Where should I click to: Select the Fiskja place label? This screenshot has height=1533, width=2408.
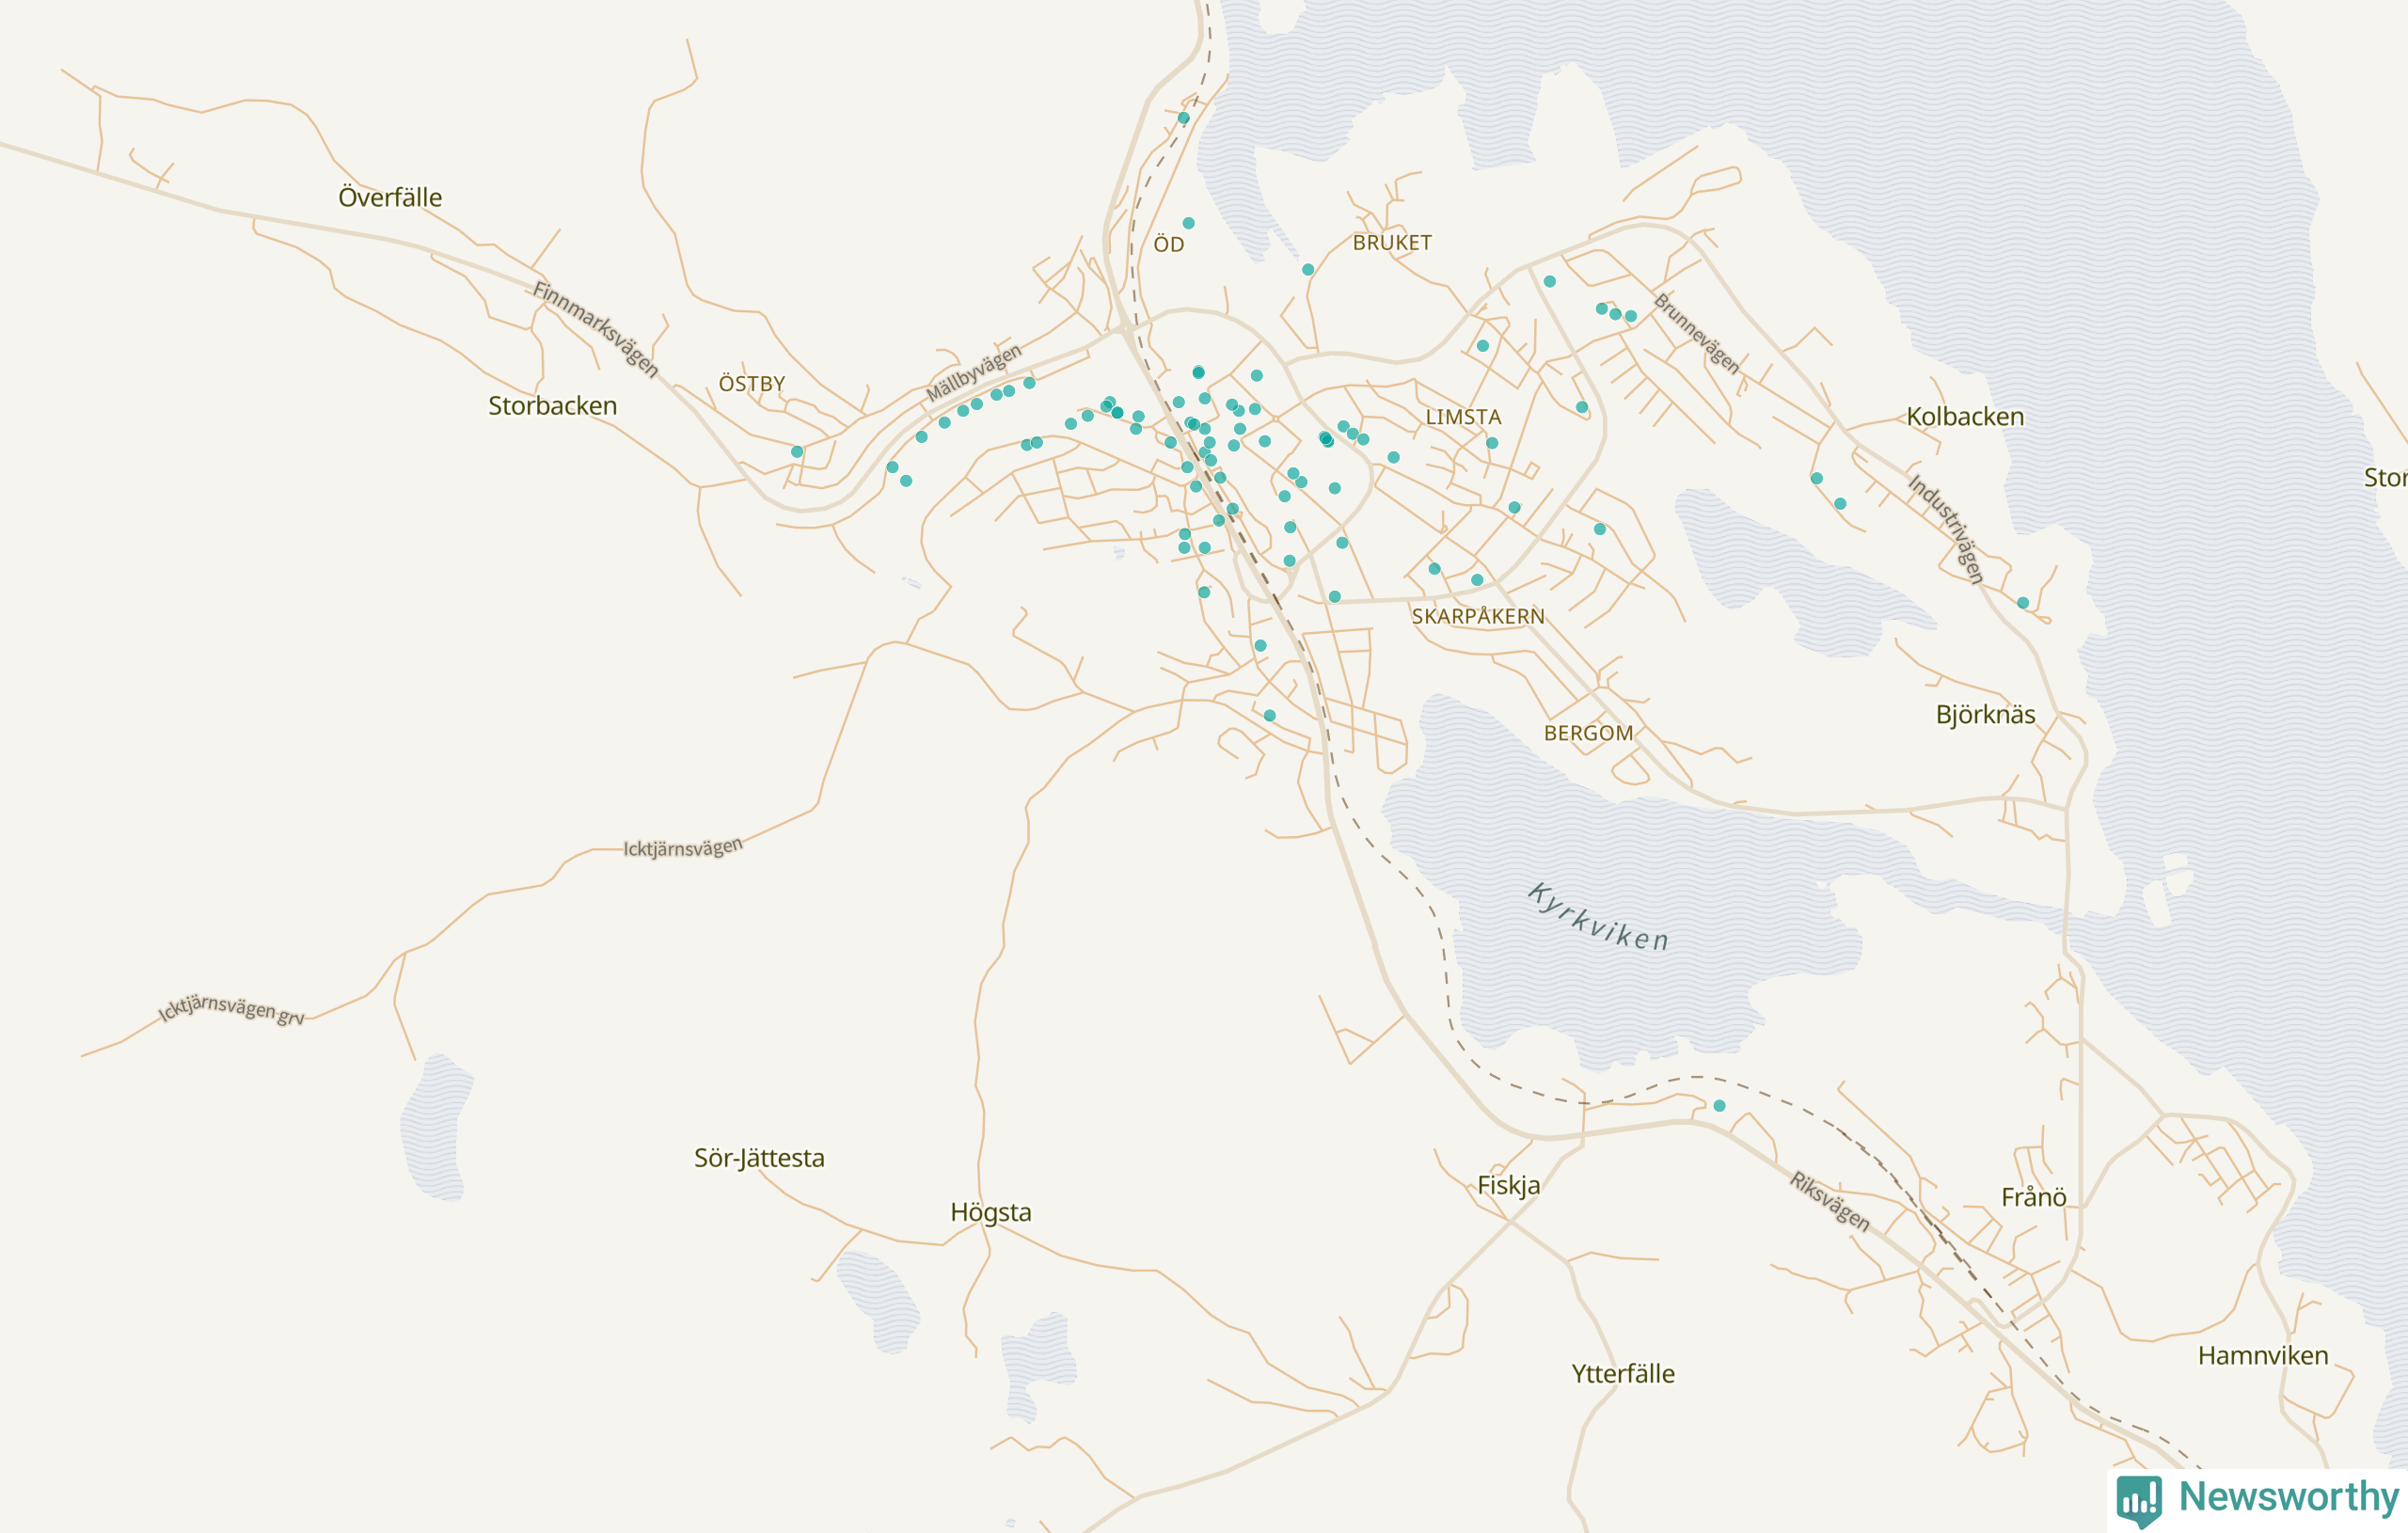click(1508, 1185)
